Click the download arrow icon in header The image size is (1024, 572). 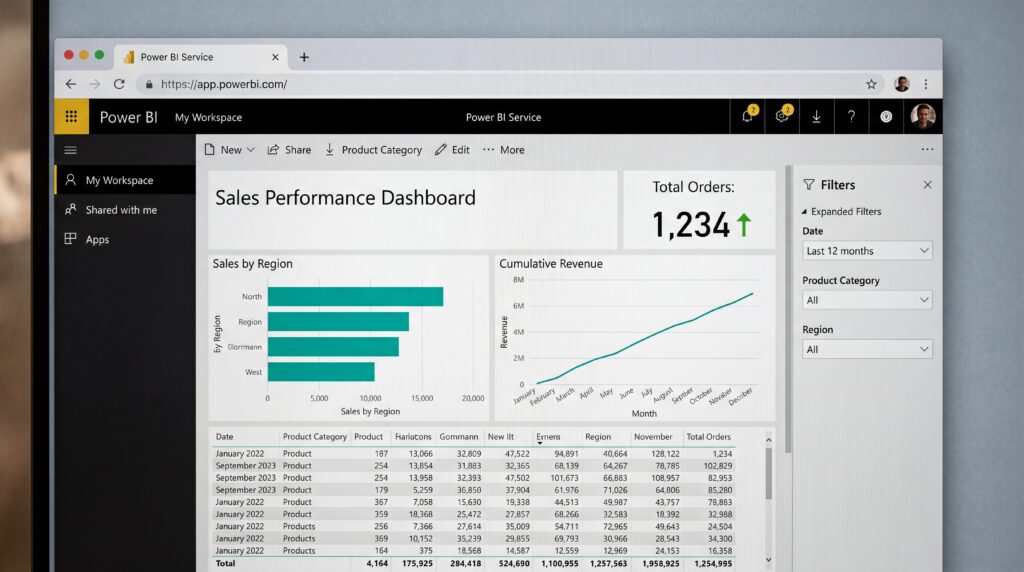816,117
